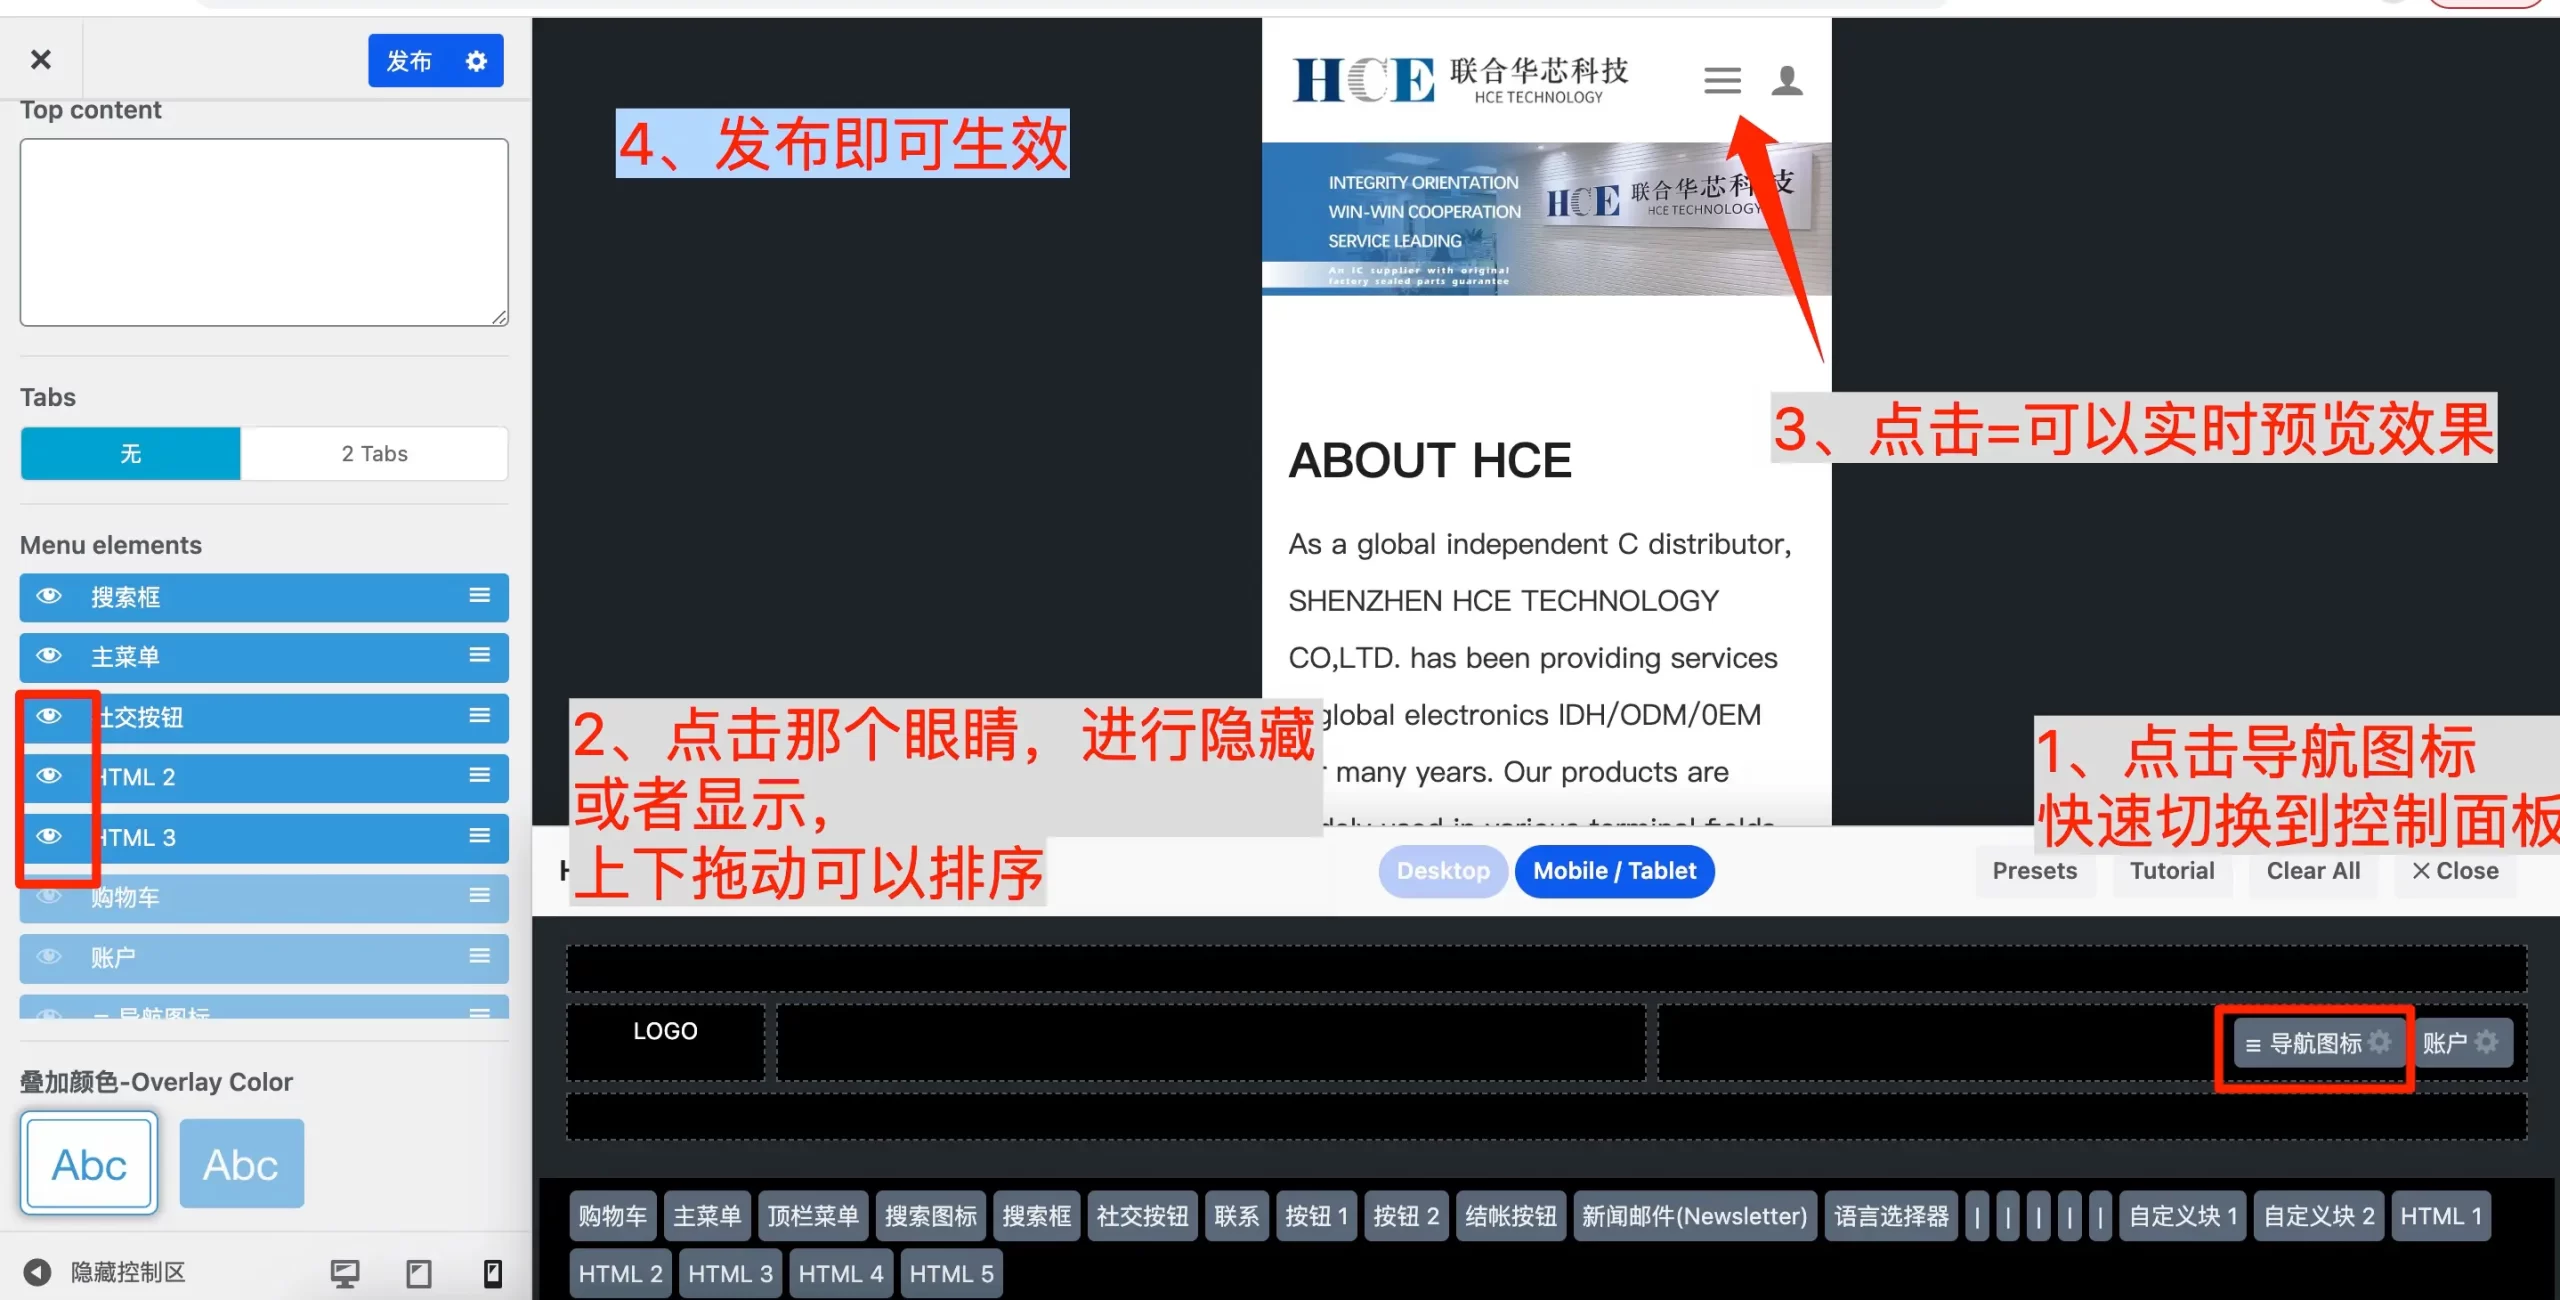The width and height of the screenshot is (2560, 1300).
Task: Switch to Desktop header builder tab
Action: pyautogui.click(x=1442, y=870)
